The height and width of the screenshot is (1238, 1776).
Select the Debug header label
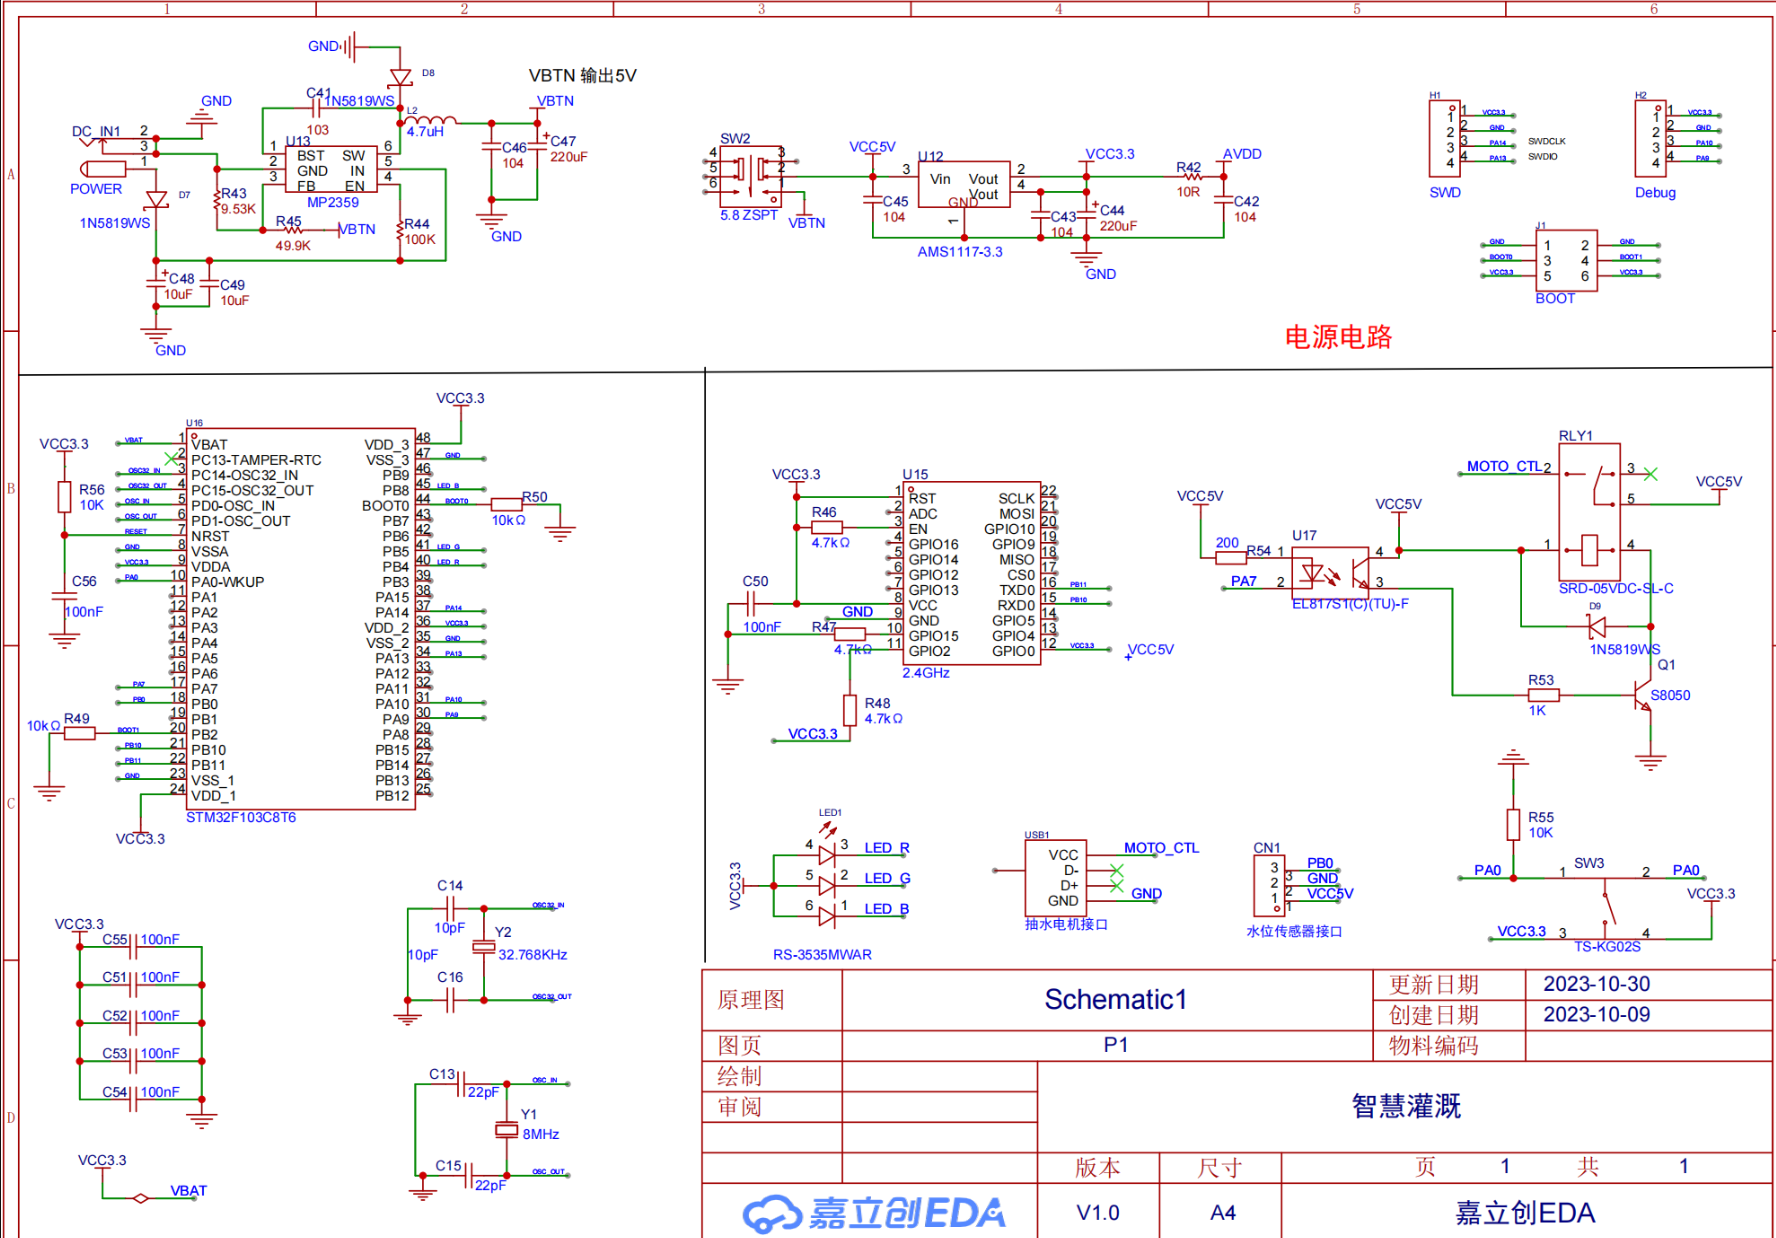tap(1655, 193)
